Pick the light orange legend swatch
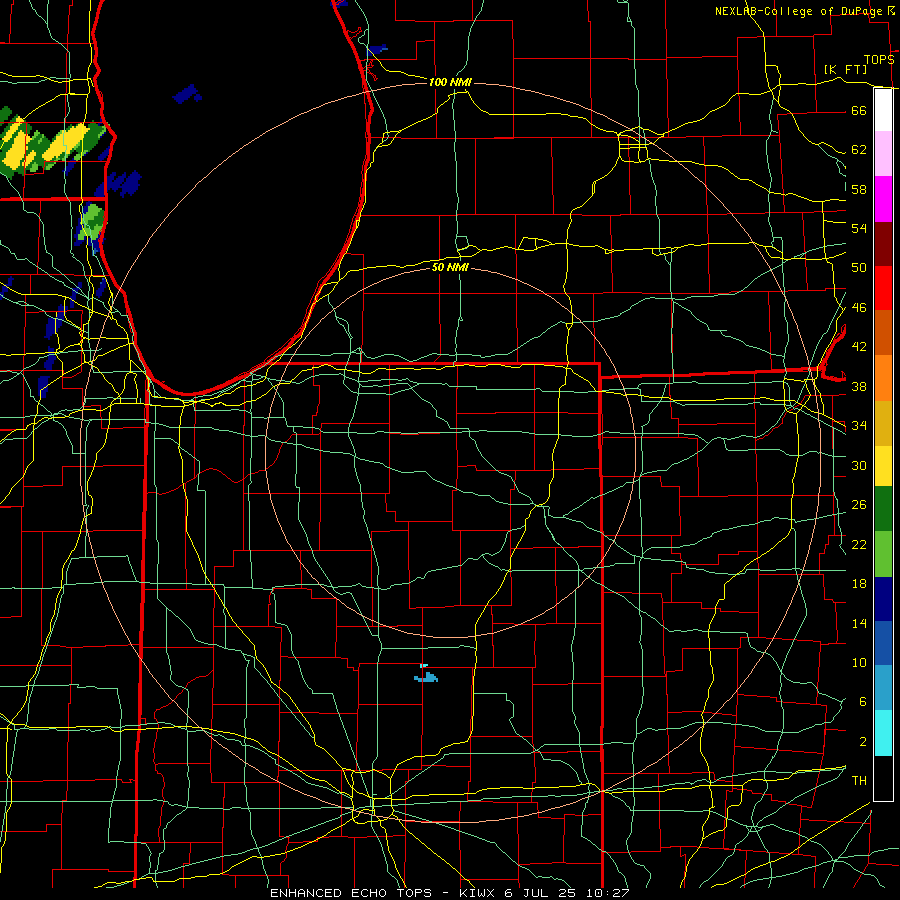Image resolution: width=900 pixels, height=900 pixels. pos(883,378)
